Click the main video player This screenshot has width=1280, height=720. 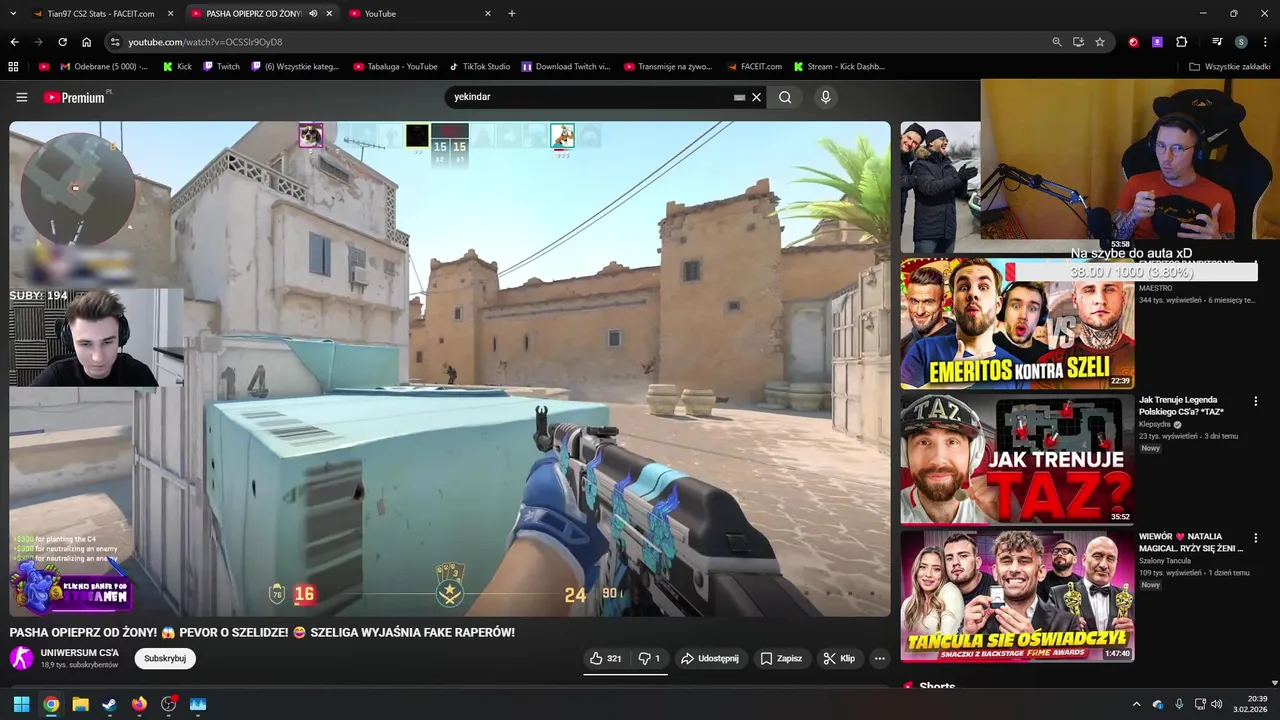pyautogui.click(x=450, y=369)
